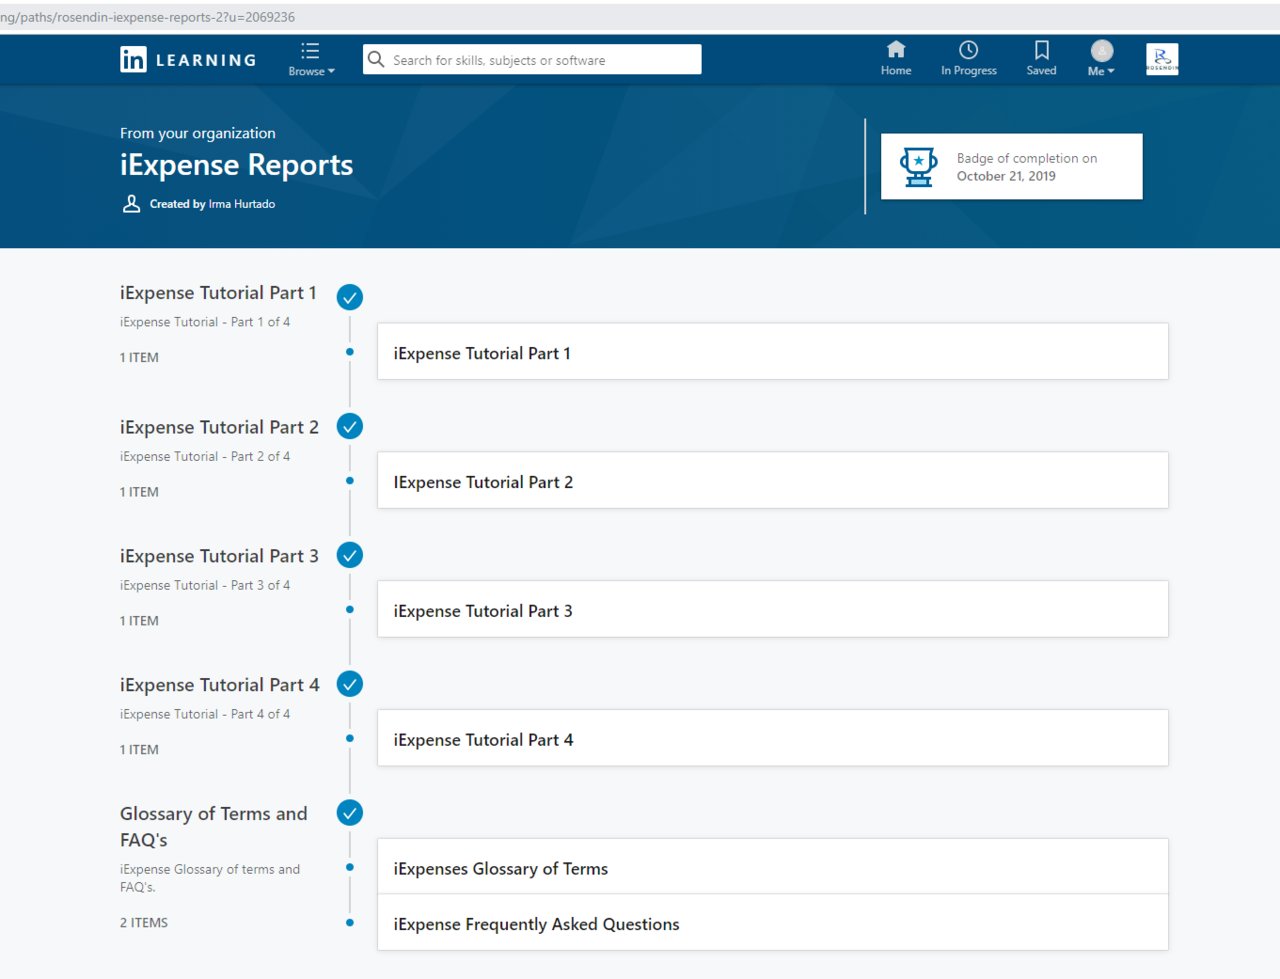Select the iExpense Tutorial Part 2 section heading
Screen dimensions: 1280x979
point(219,427)
